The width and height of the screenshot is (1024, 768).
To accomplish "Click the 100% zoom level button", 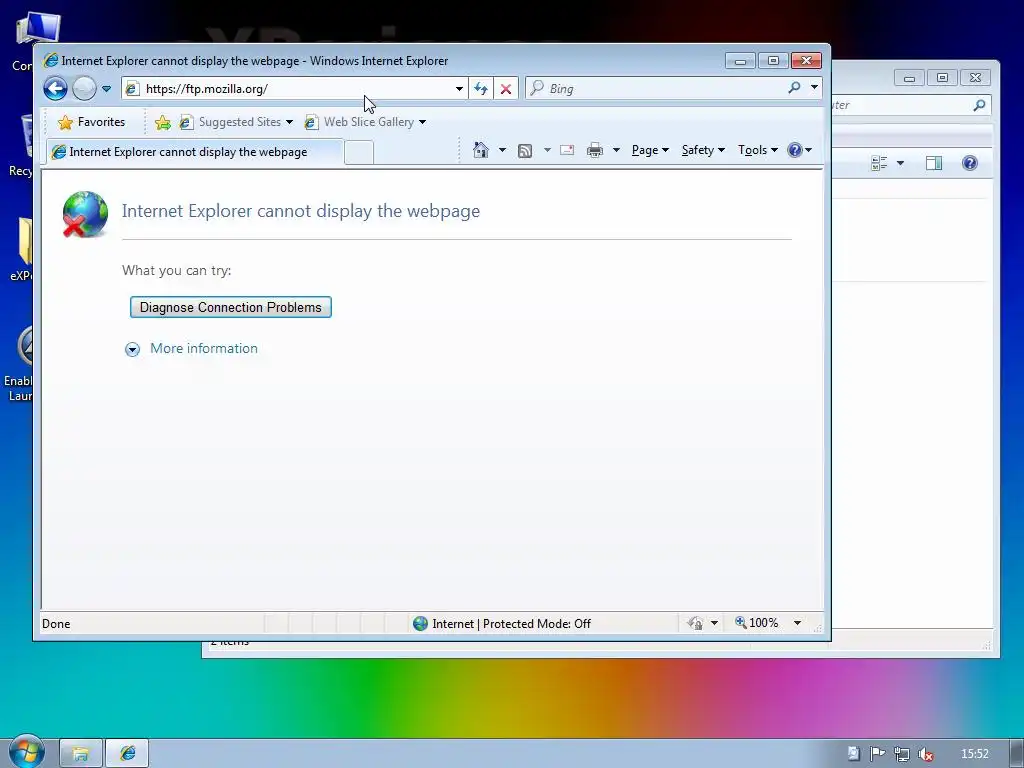I will point(757,623).
